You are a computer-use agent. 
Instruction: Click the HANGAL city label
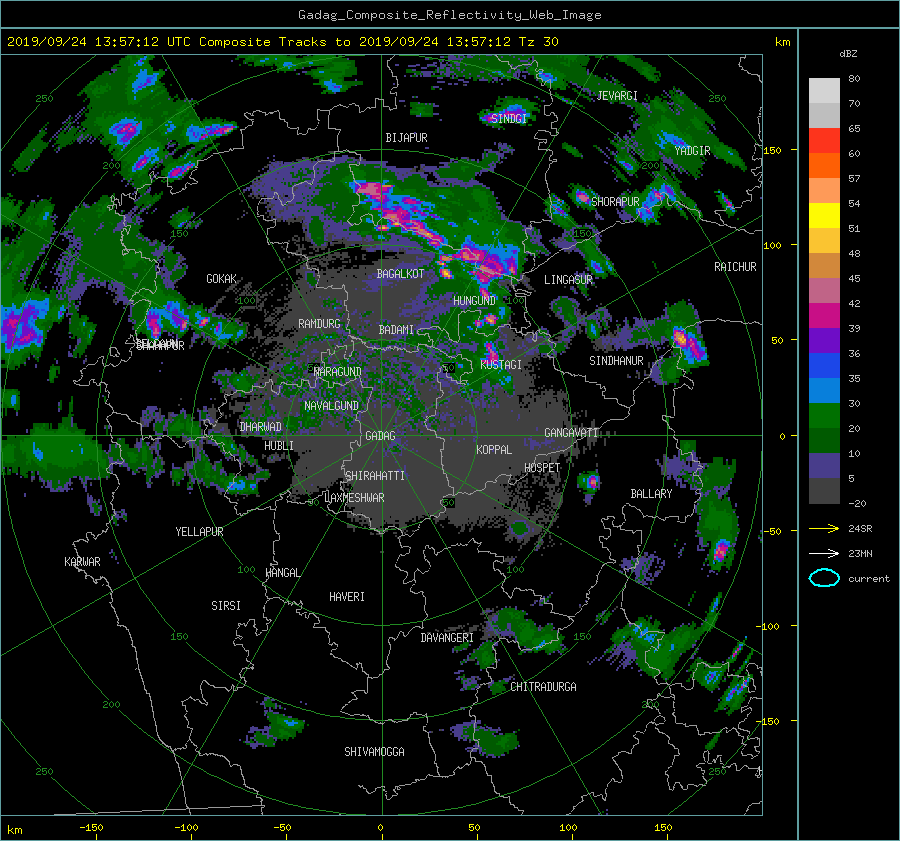point(283,573)
